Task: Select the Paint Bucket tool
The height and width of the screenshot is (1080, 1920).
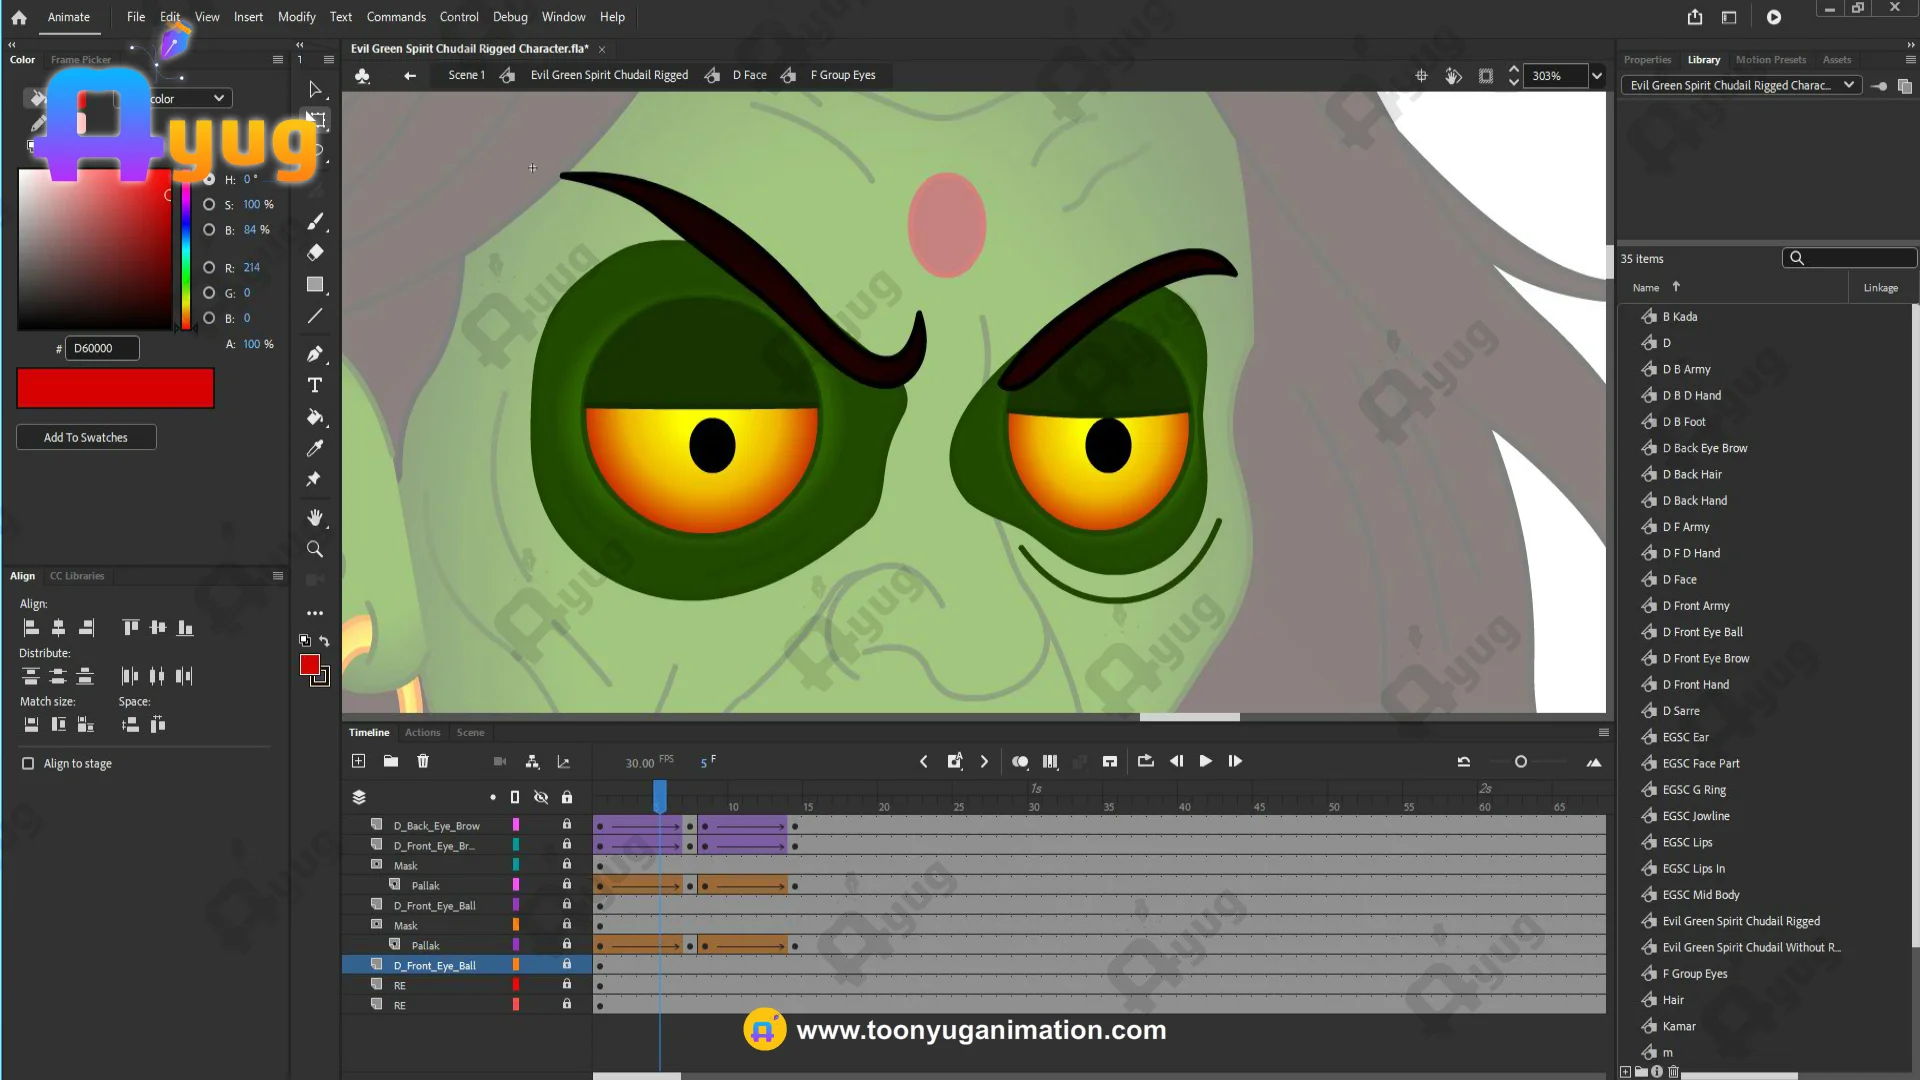Action: click(315, 417)
